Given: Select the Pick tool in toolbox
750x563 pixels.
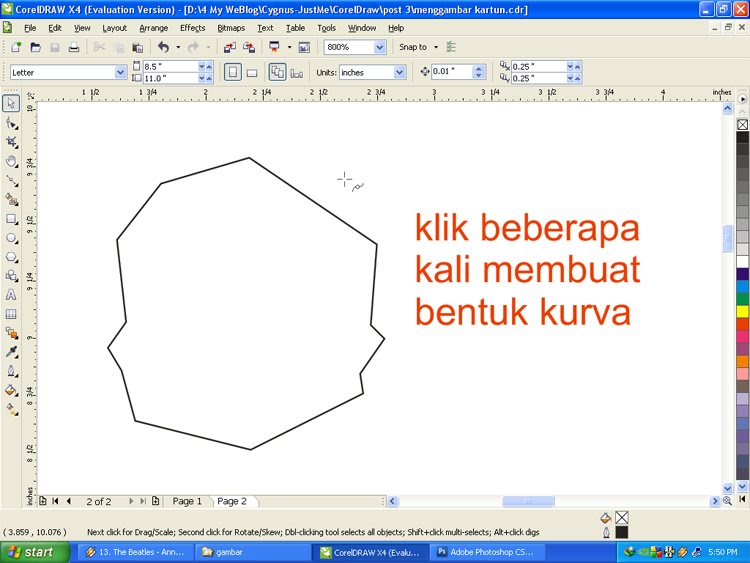Looking at the screenshot, I should pyautogui.click(x=11, y=103).
